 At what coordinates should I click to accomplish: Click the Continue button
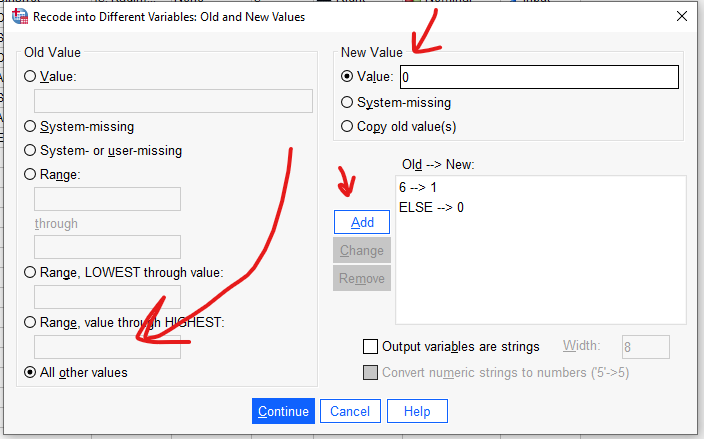pos(284,411)
